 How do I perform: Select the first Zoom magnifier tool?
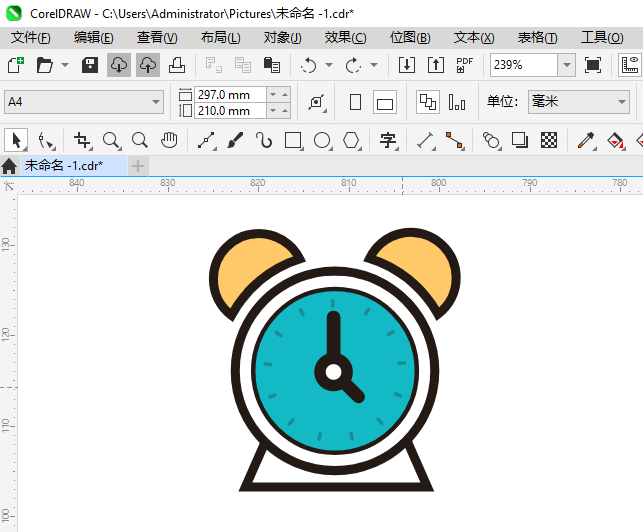coord(112,140)
